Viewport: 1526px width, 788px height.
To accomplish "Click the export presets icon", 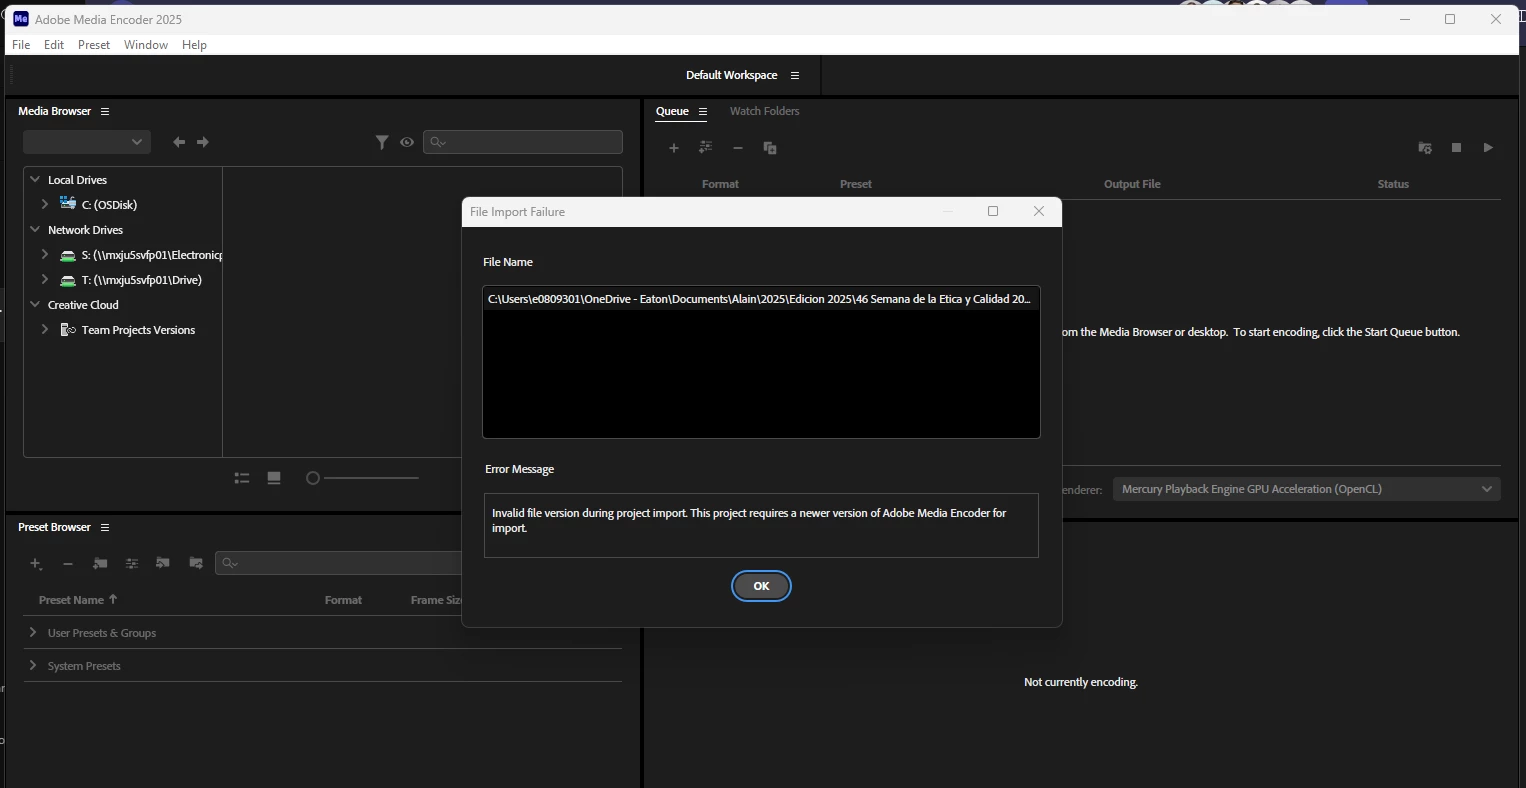I will (196, 564).
